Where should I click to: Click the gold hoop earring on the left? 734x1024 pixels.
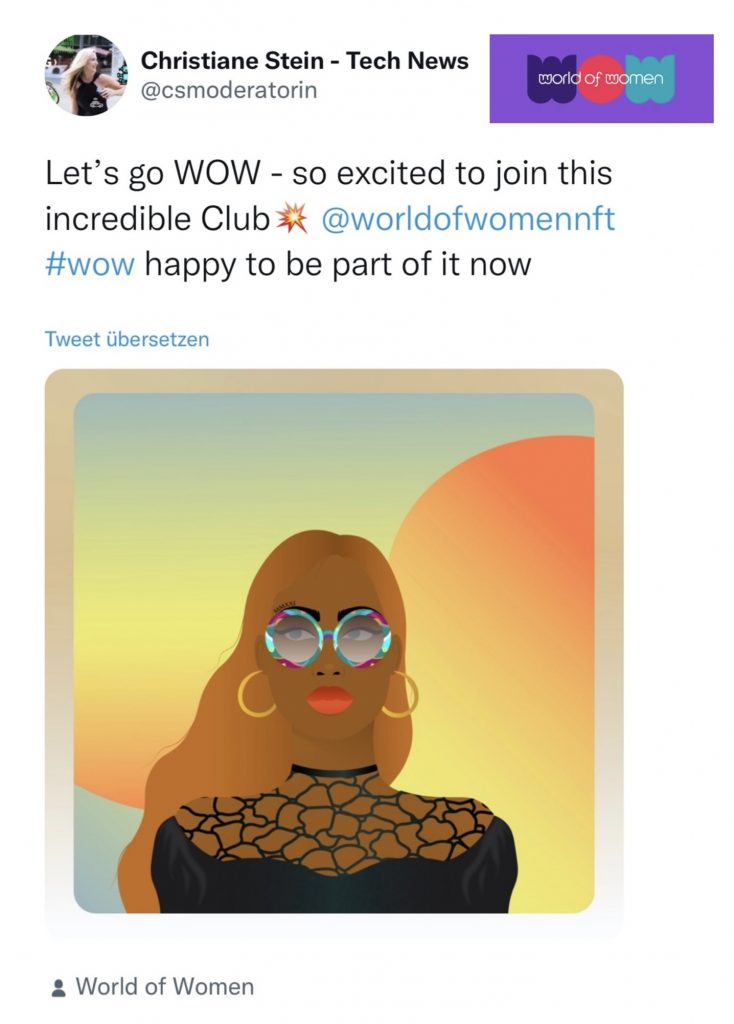(256, 694)
